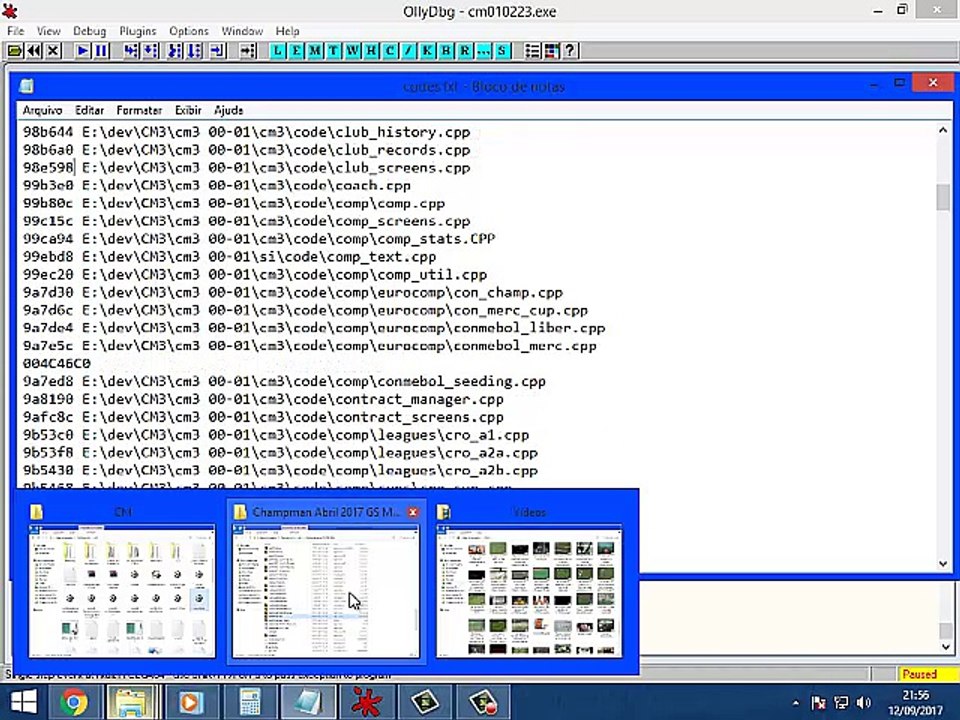960x720 pixels.
Task: Open Executable modules with E button
Action: click(x=296, y=51)
